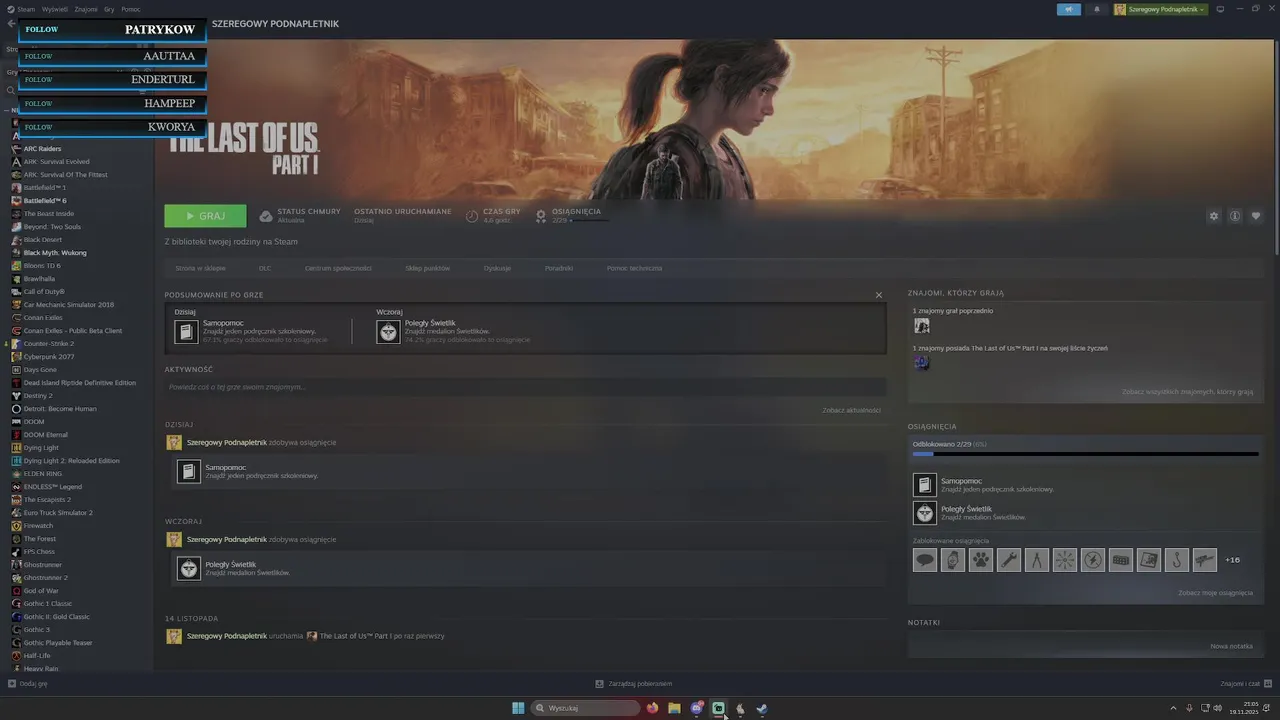Click blue announcements button in title bar
The height and width of the screenshot is (720, 1280).
[x=1069, y=9]
